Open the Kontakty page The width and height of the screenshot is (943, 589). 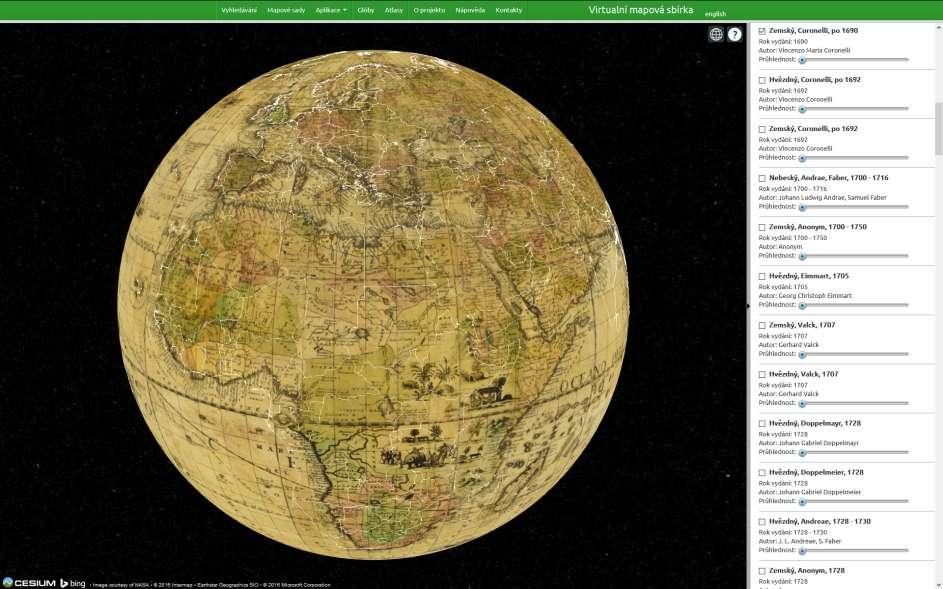pos(509,10)
